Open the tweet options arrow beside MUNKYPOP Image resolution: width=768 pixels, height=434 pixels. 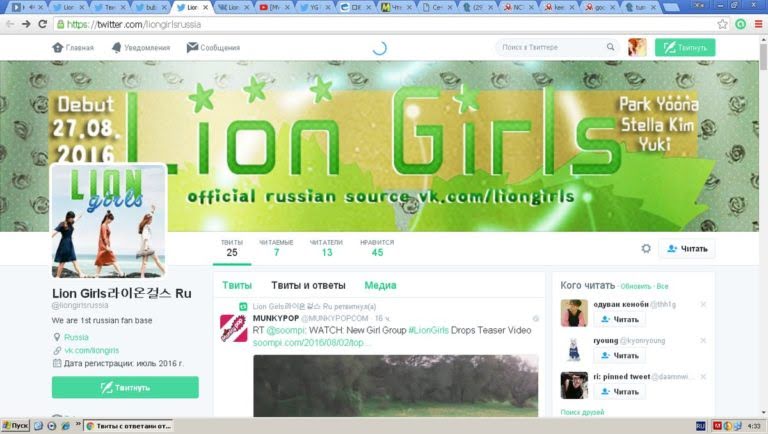[536, 318]
